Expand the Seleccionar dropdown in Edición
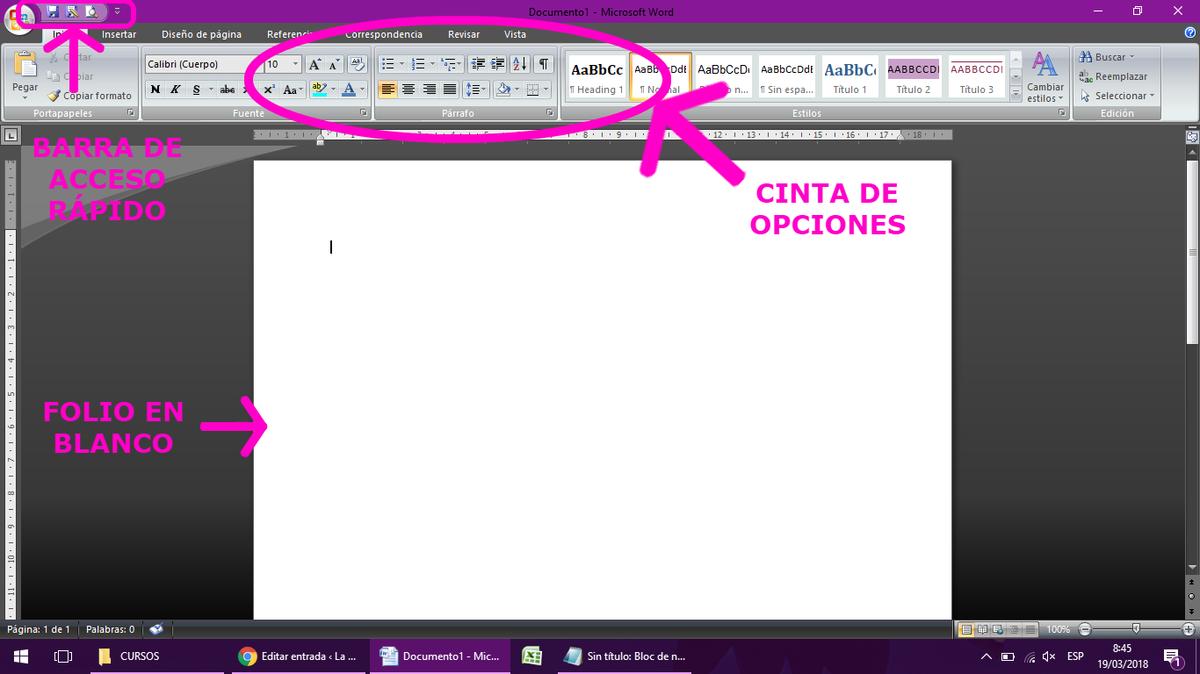The height and width of the screenshot is (674, 1200). 1120,96
